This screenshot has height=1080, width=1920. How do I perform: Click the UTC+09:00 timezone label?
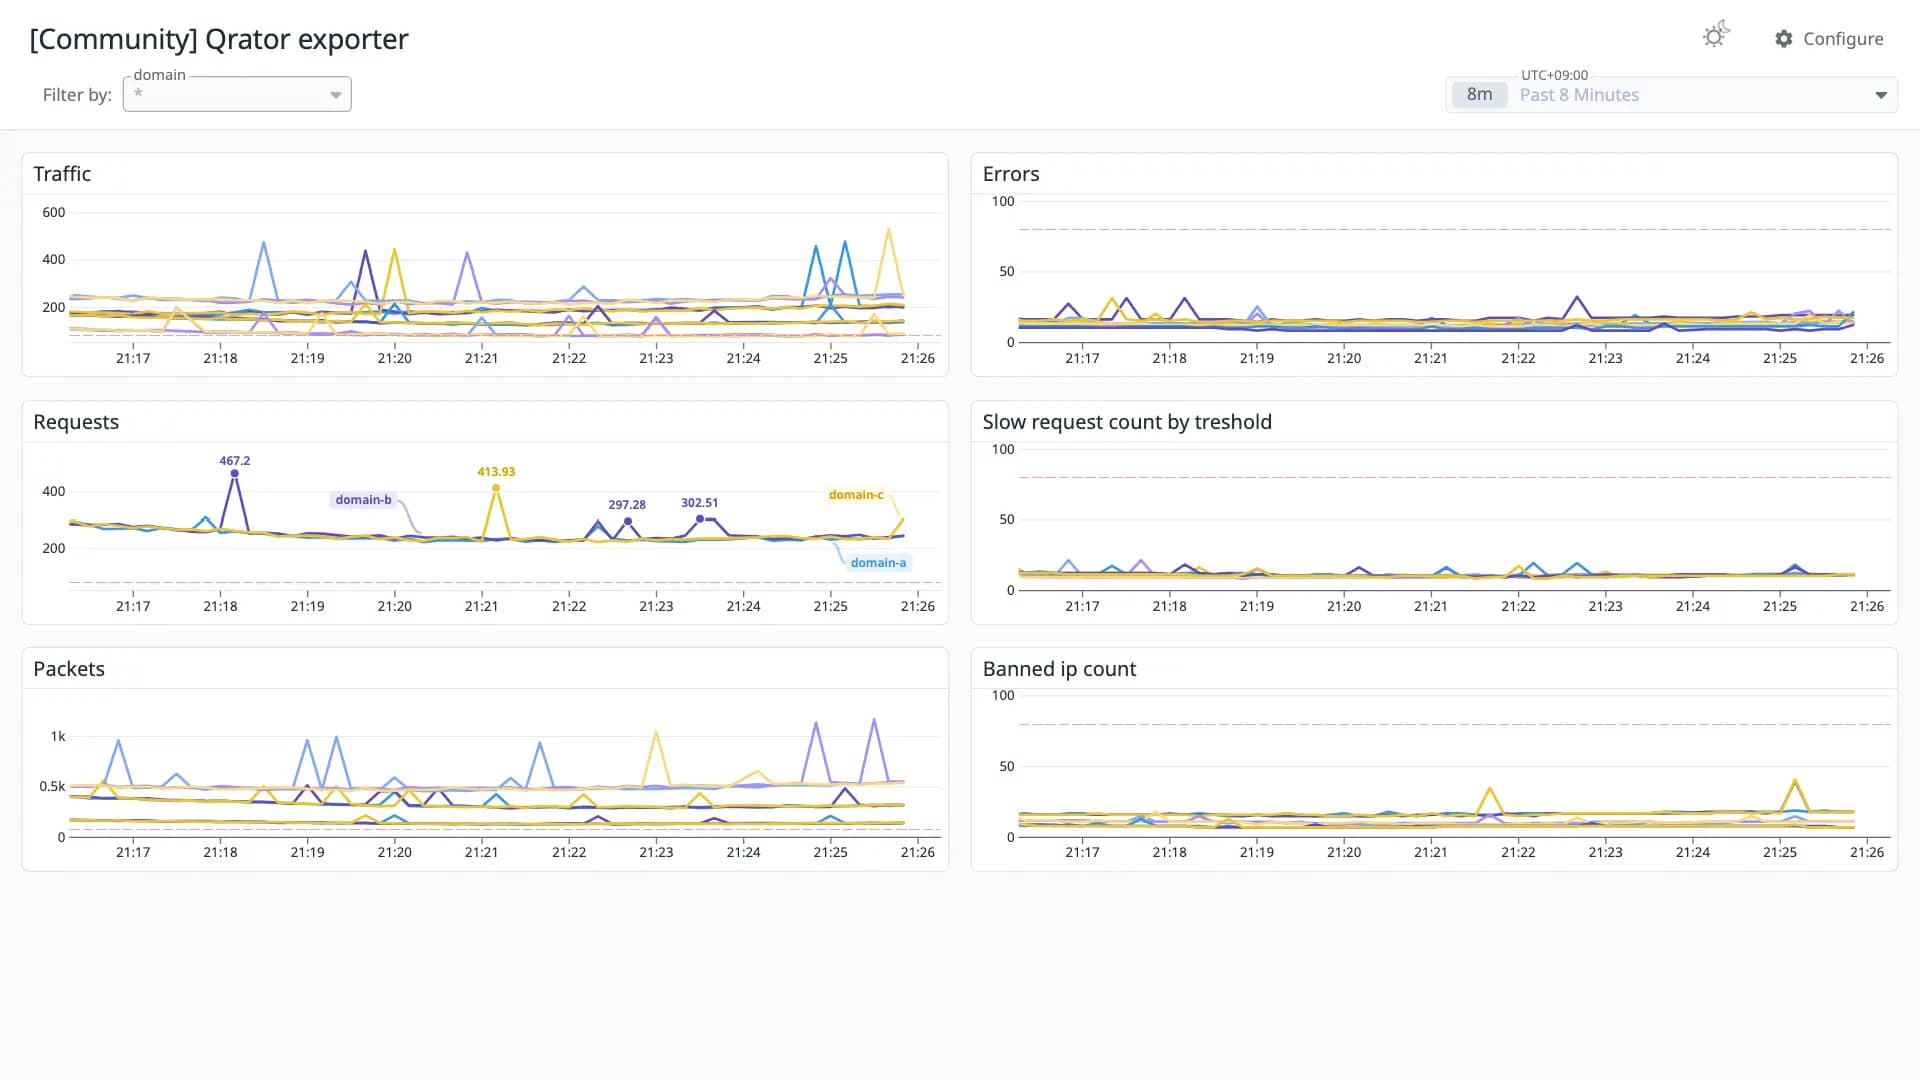click(1554, 75)
